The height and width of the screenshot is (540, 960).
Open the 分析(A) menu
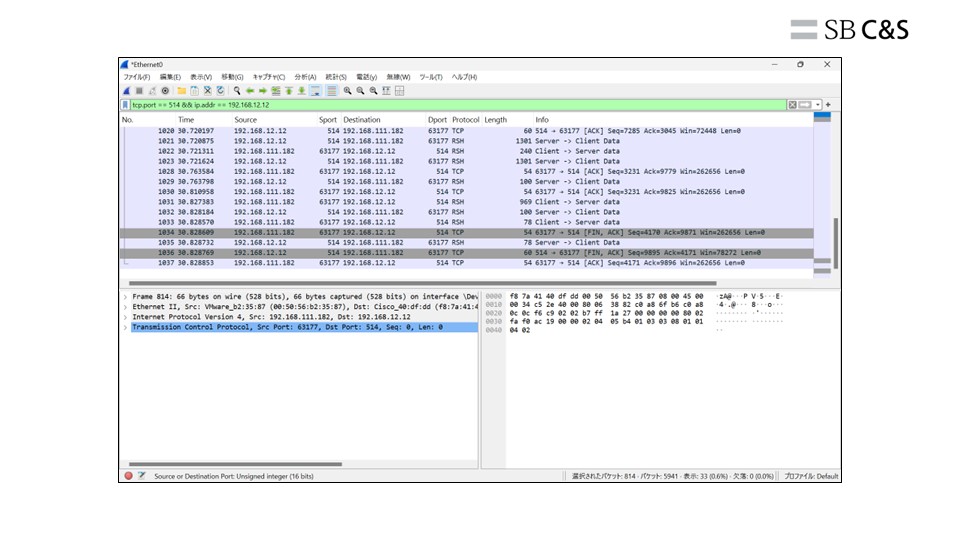(305, 77)
